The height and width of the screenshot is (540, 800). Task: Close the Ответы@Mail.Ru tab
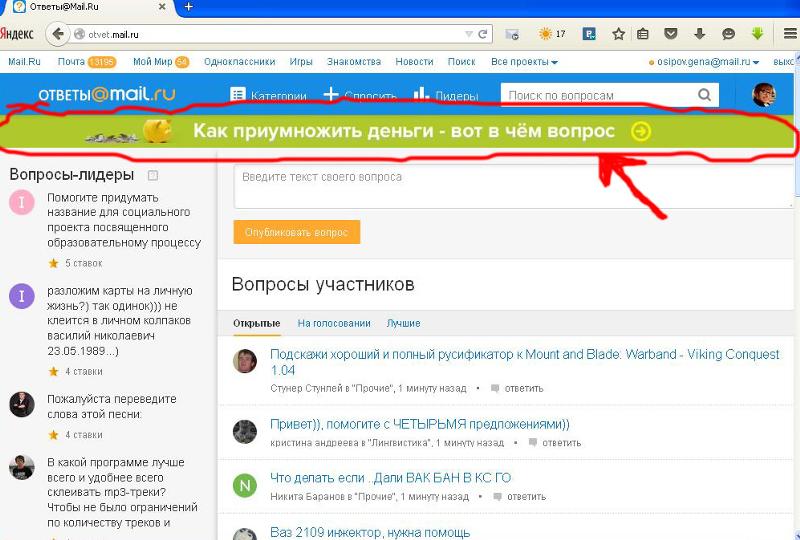162,7
